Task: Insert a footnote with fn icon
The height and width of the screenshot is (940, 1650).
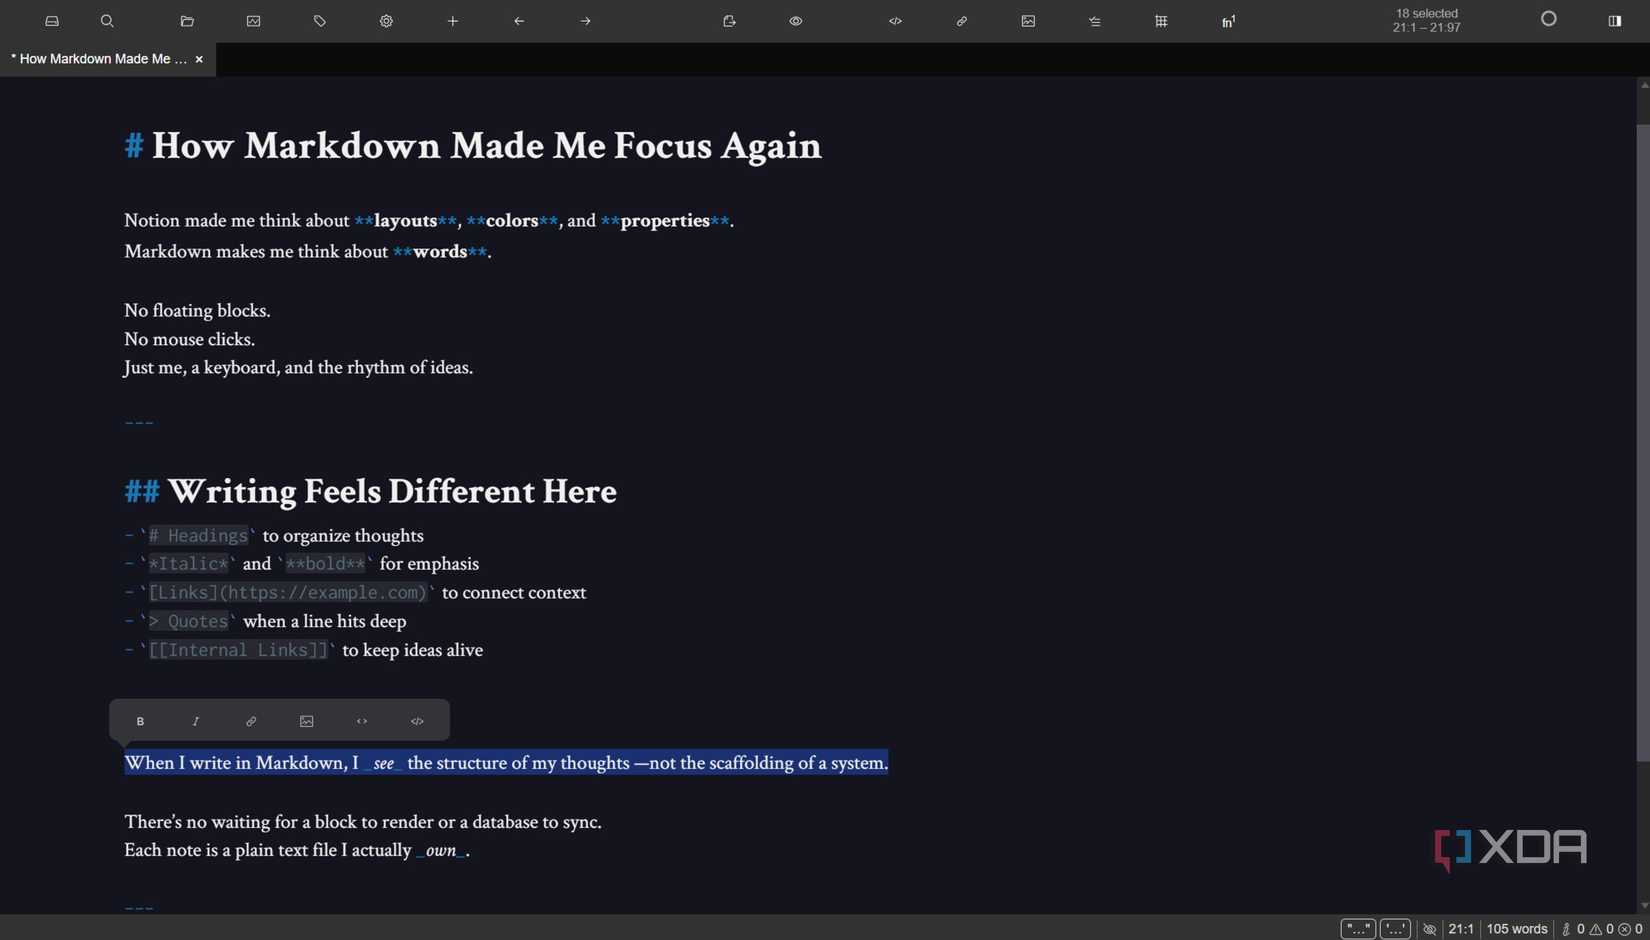Action: (1228, 21)
